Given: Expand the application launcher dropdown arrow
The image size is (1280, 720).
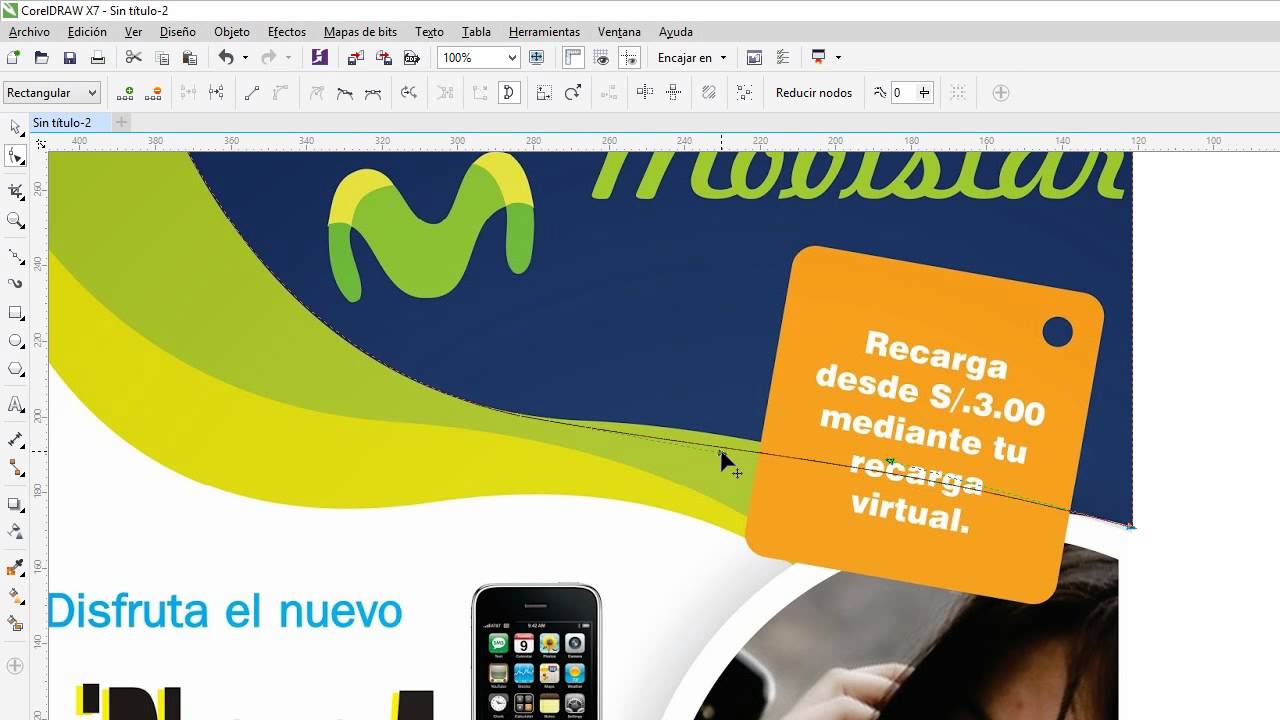Looking at the screenshot, I should pos(838,58).
